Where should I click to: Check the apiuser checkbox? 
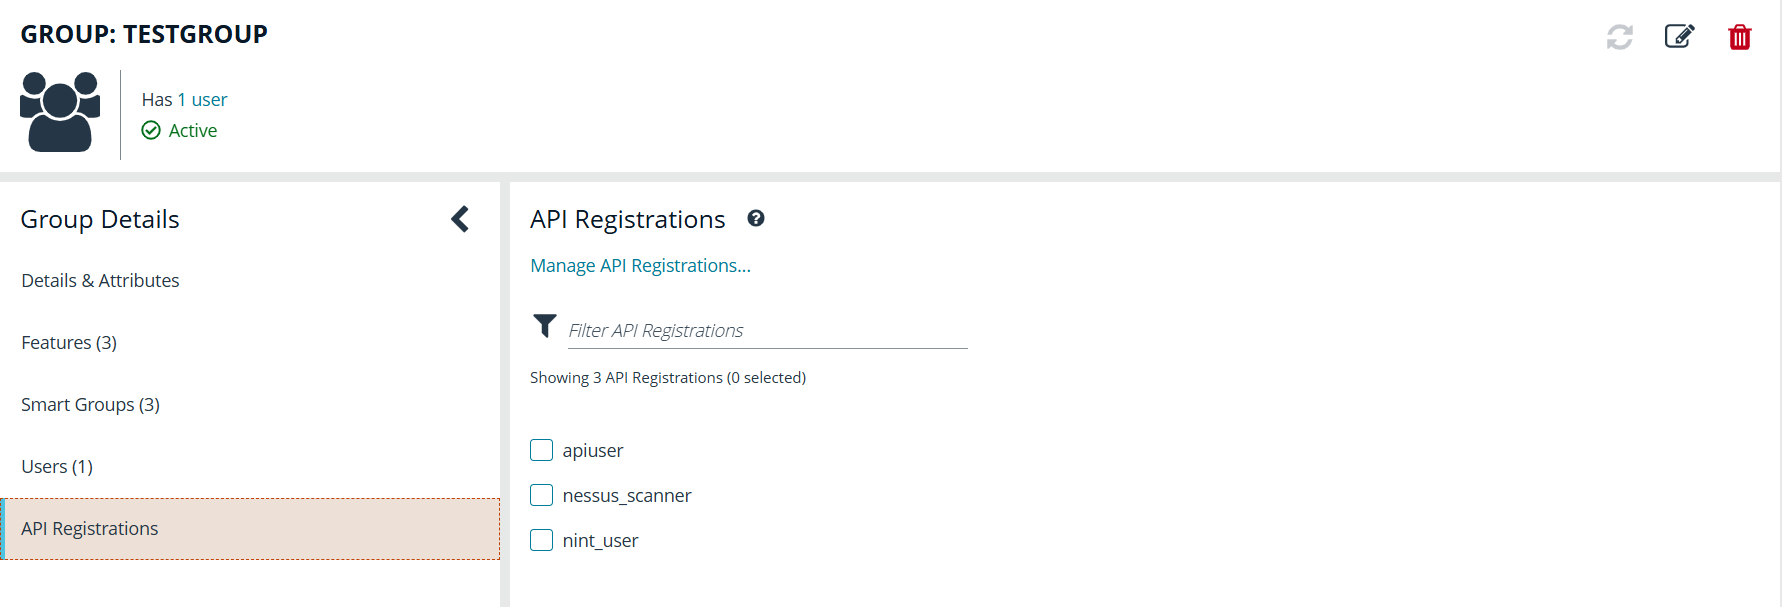pyautogui.click(x=541, y=450)
